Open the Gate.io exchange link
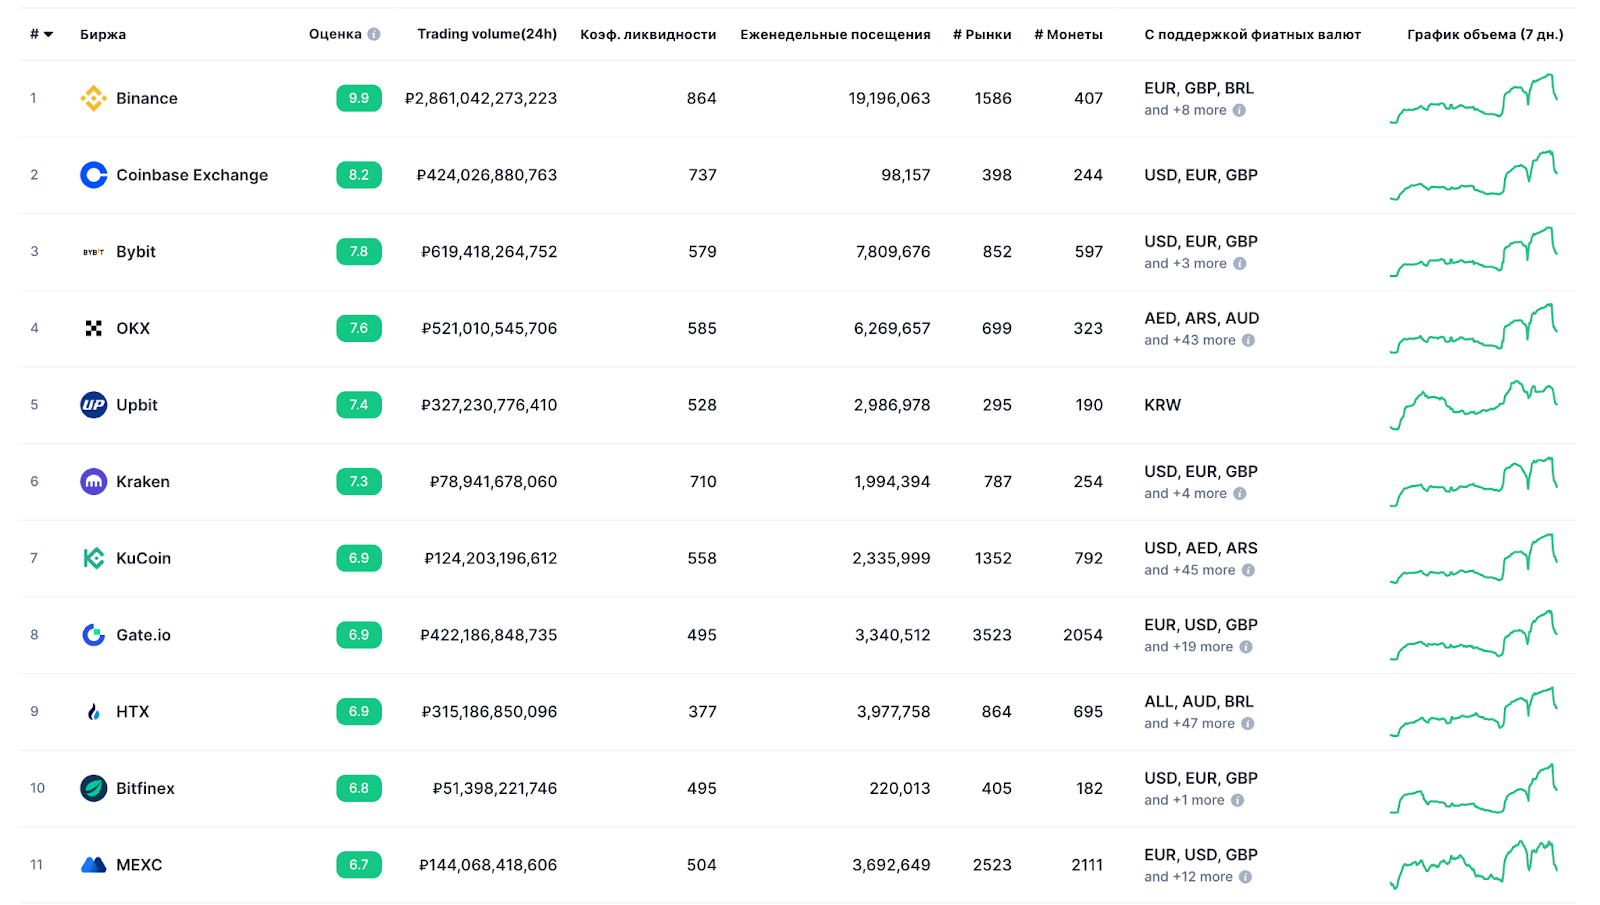The height and width of the screenshot is (905, 1600). (143, 635)
